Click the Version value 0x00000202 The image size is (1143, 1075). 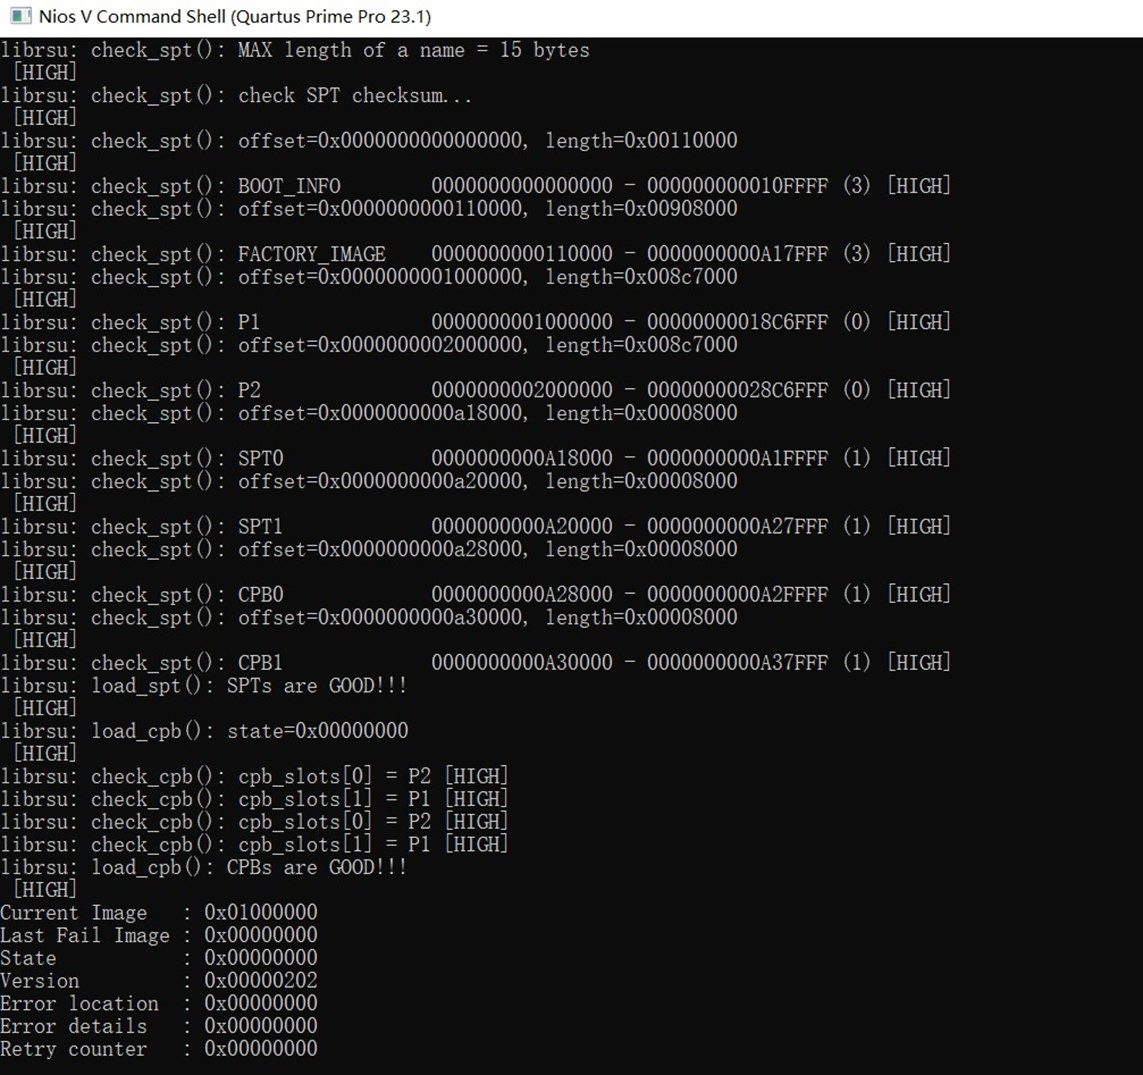pos(260,980)
